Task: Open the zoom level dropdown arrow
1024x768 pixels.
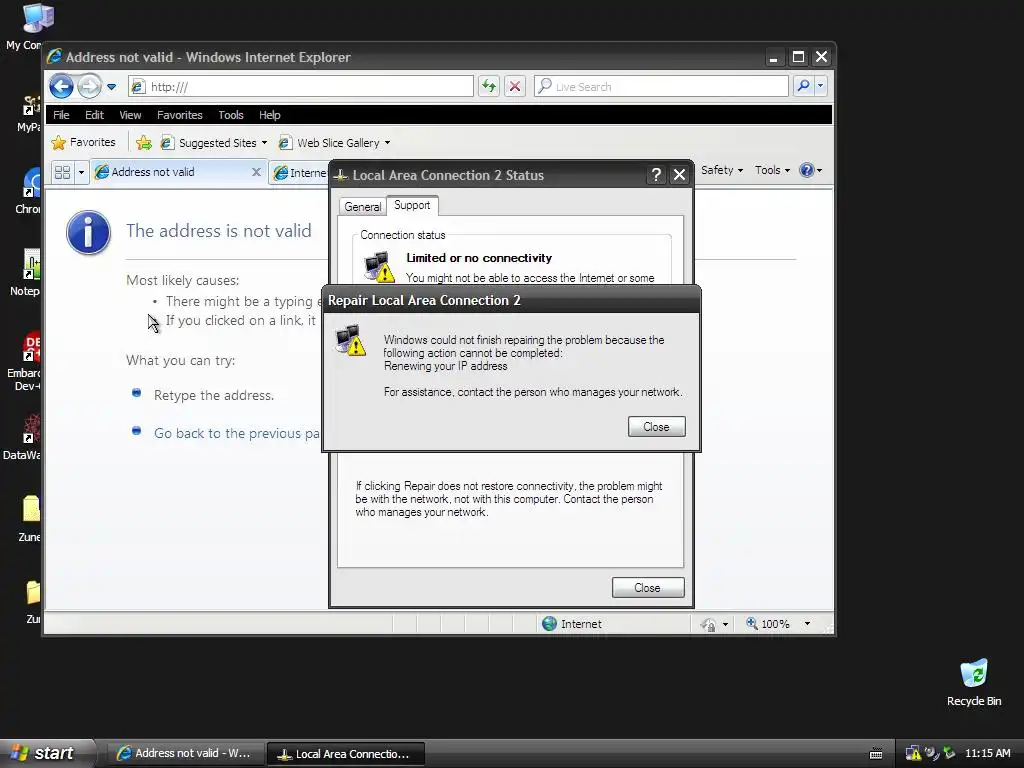Action: 807,624
